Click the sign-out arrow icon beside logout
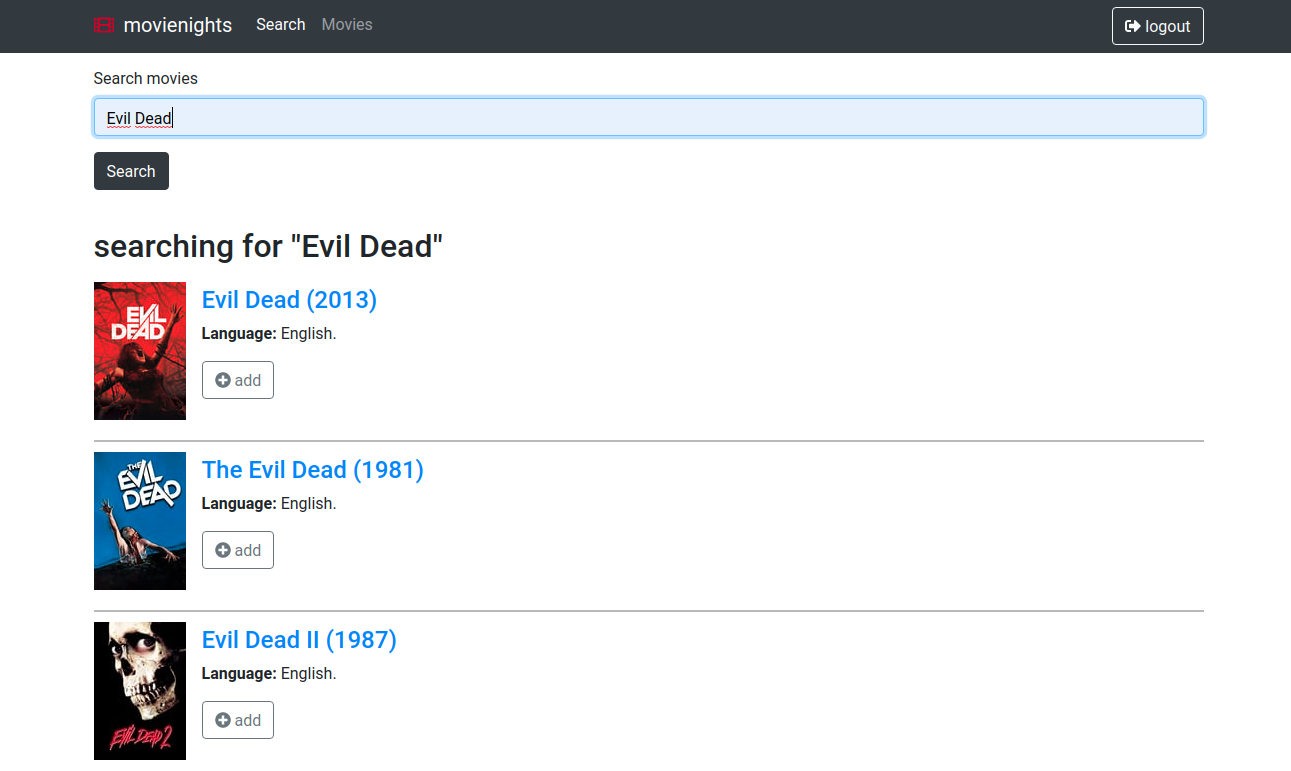 [1133, 27]
